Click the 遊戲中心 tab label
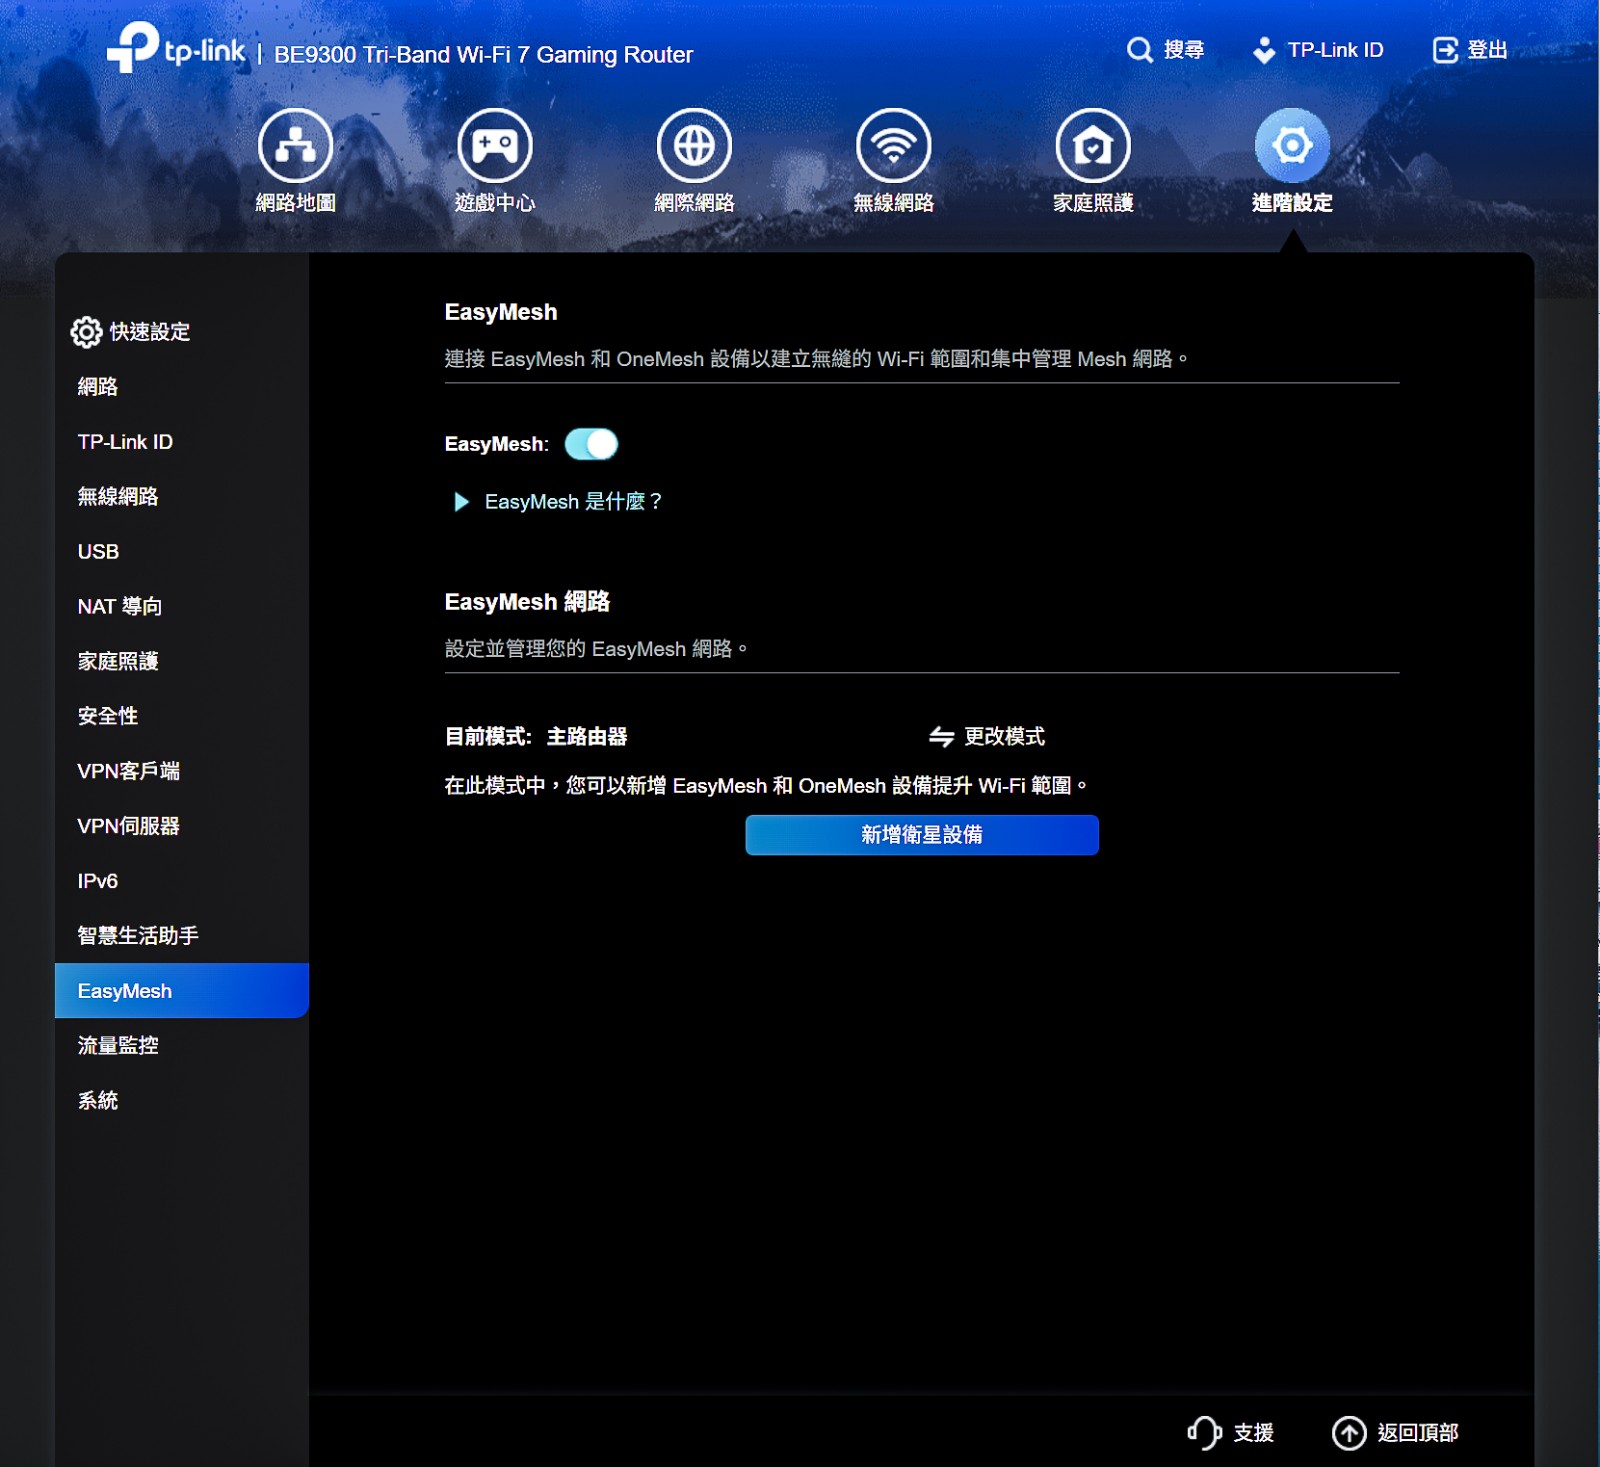The width and height of the screenshot is (1600, 1467). tap(495, 203)
